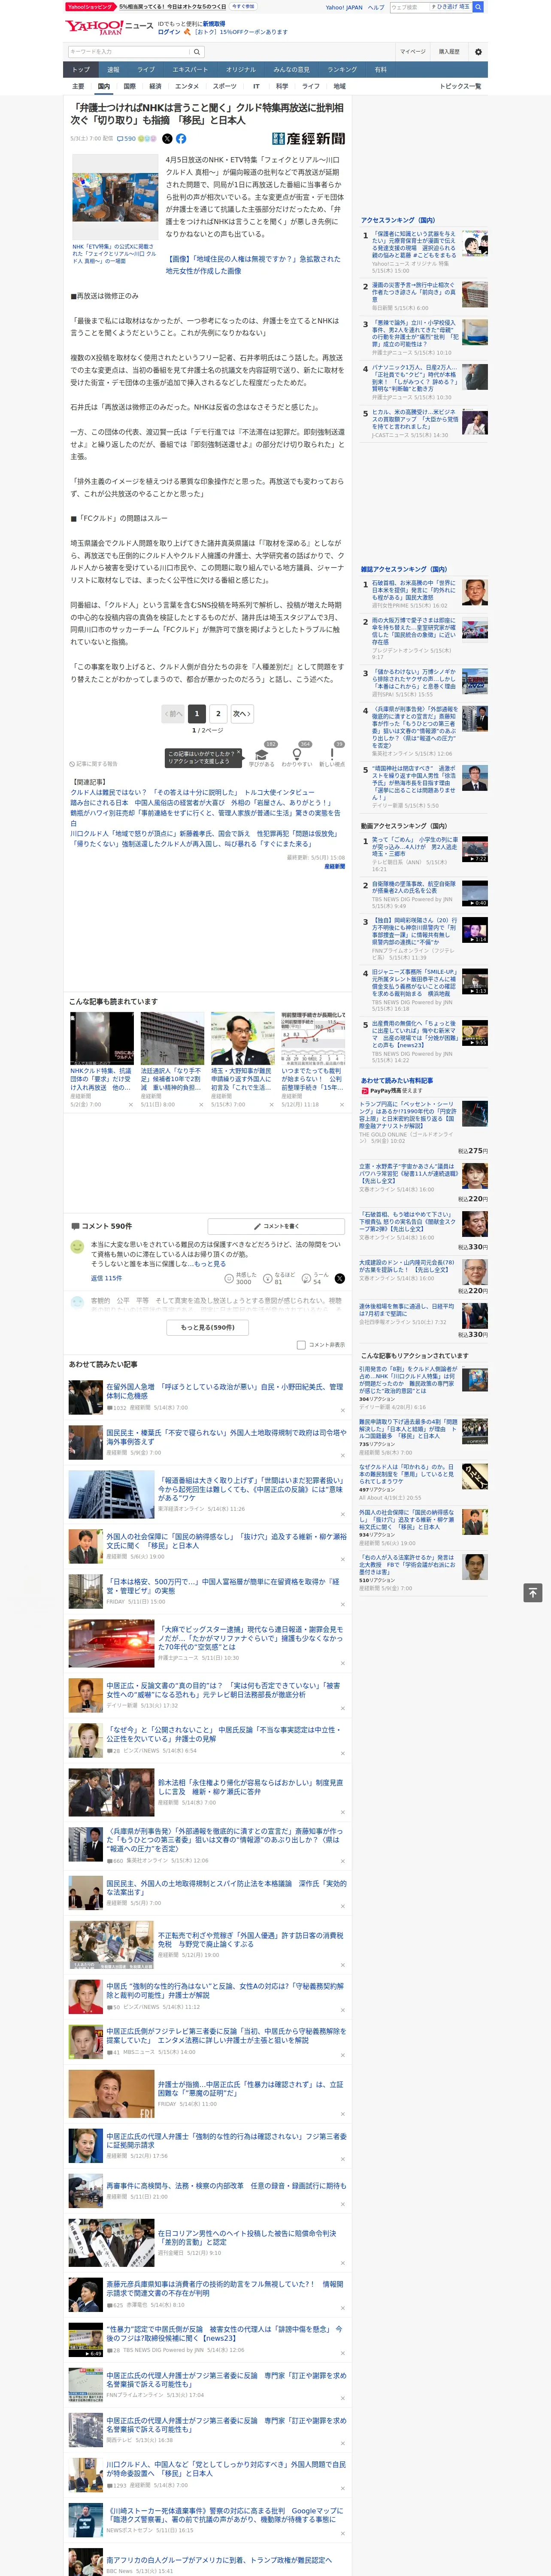Select the 速報 navigation tab

tap(113, 70)
